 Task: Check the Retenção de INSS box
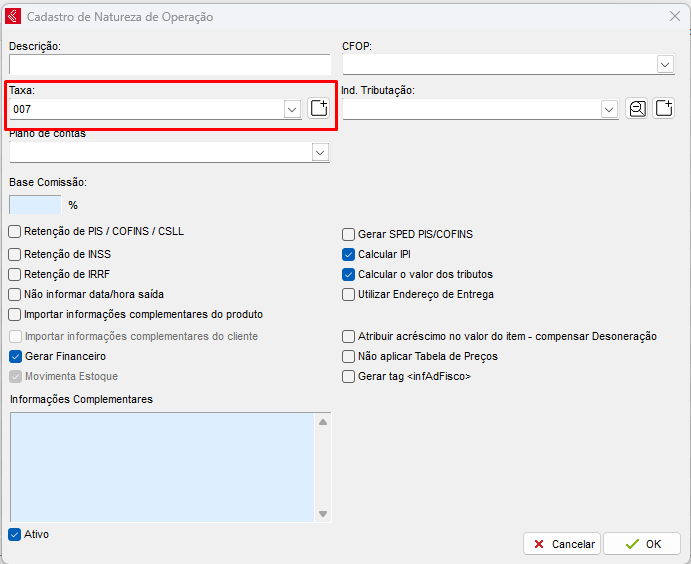coord(15,254)
